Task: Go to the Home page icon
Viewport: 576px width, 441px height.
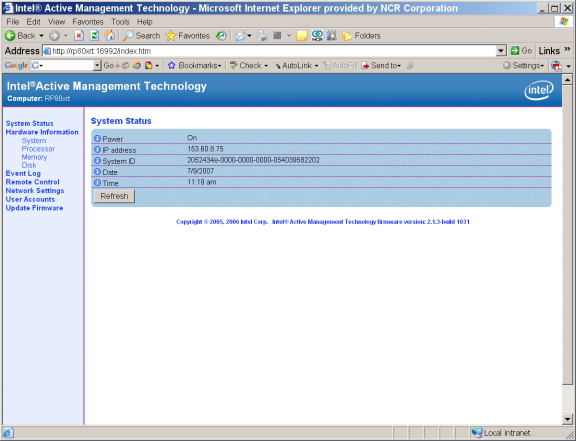Action: click(109, 36)
